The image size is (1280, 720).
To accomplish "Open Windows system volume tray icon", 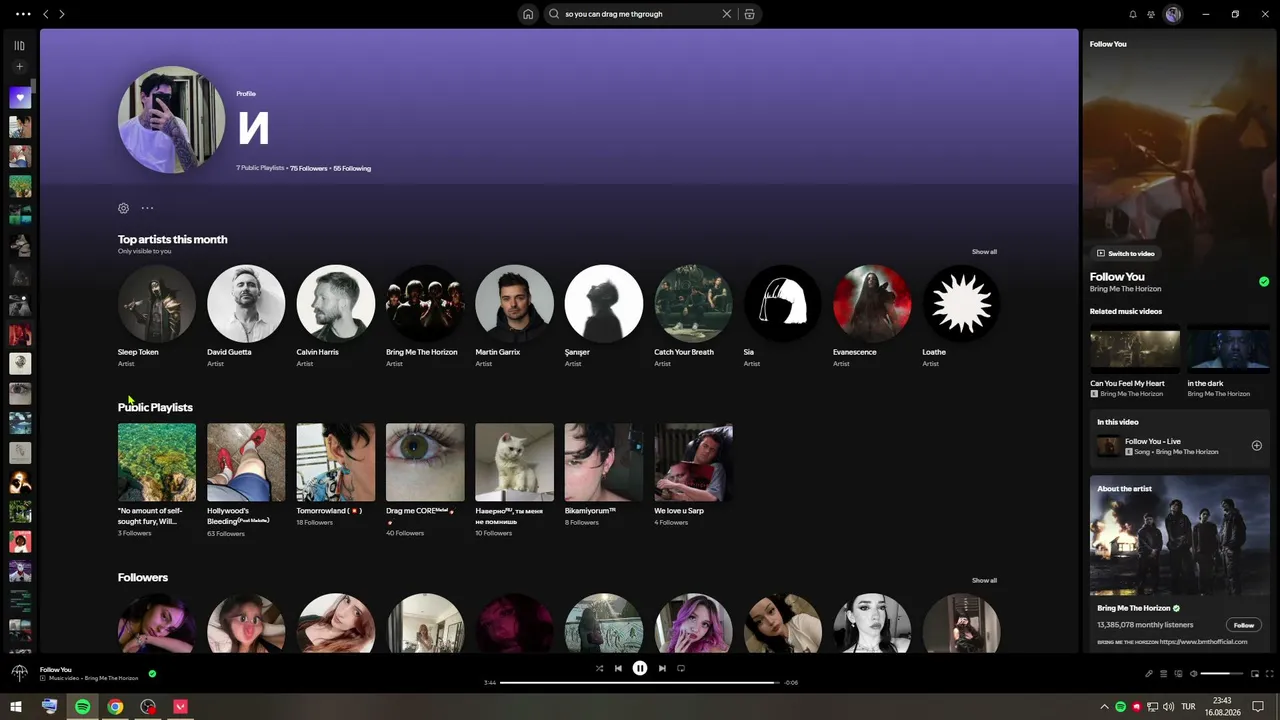I will [x=1167, y=707].
